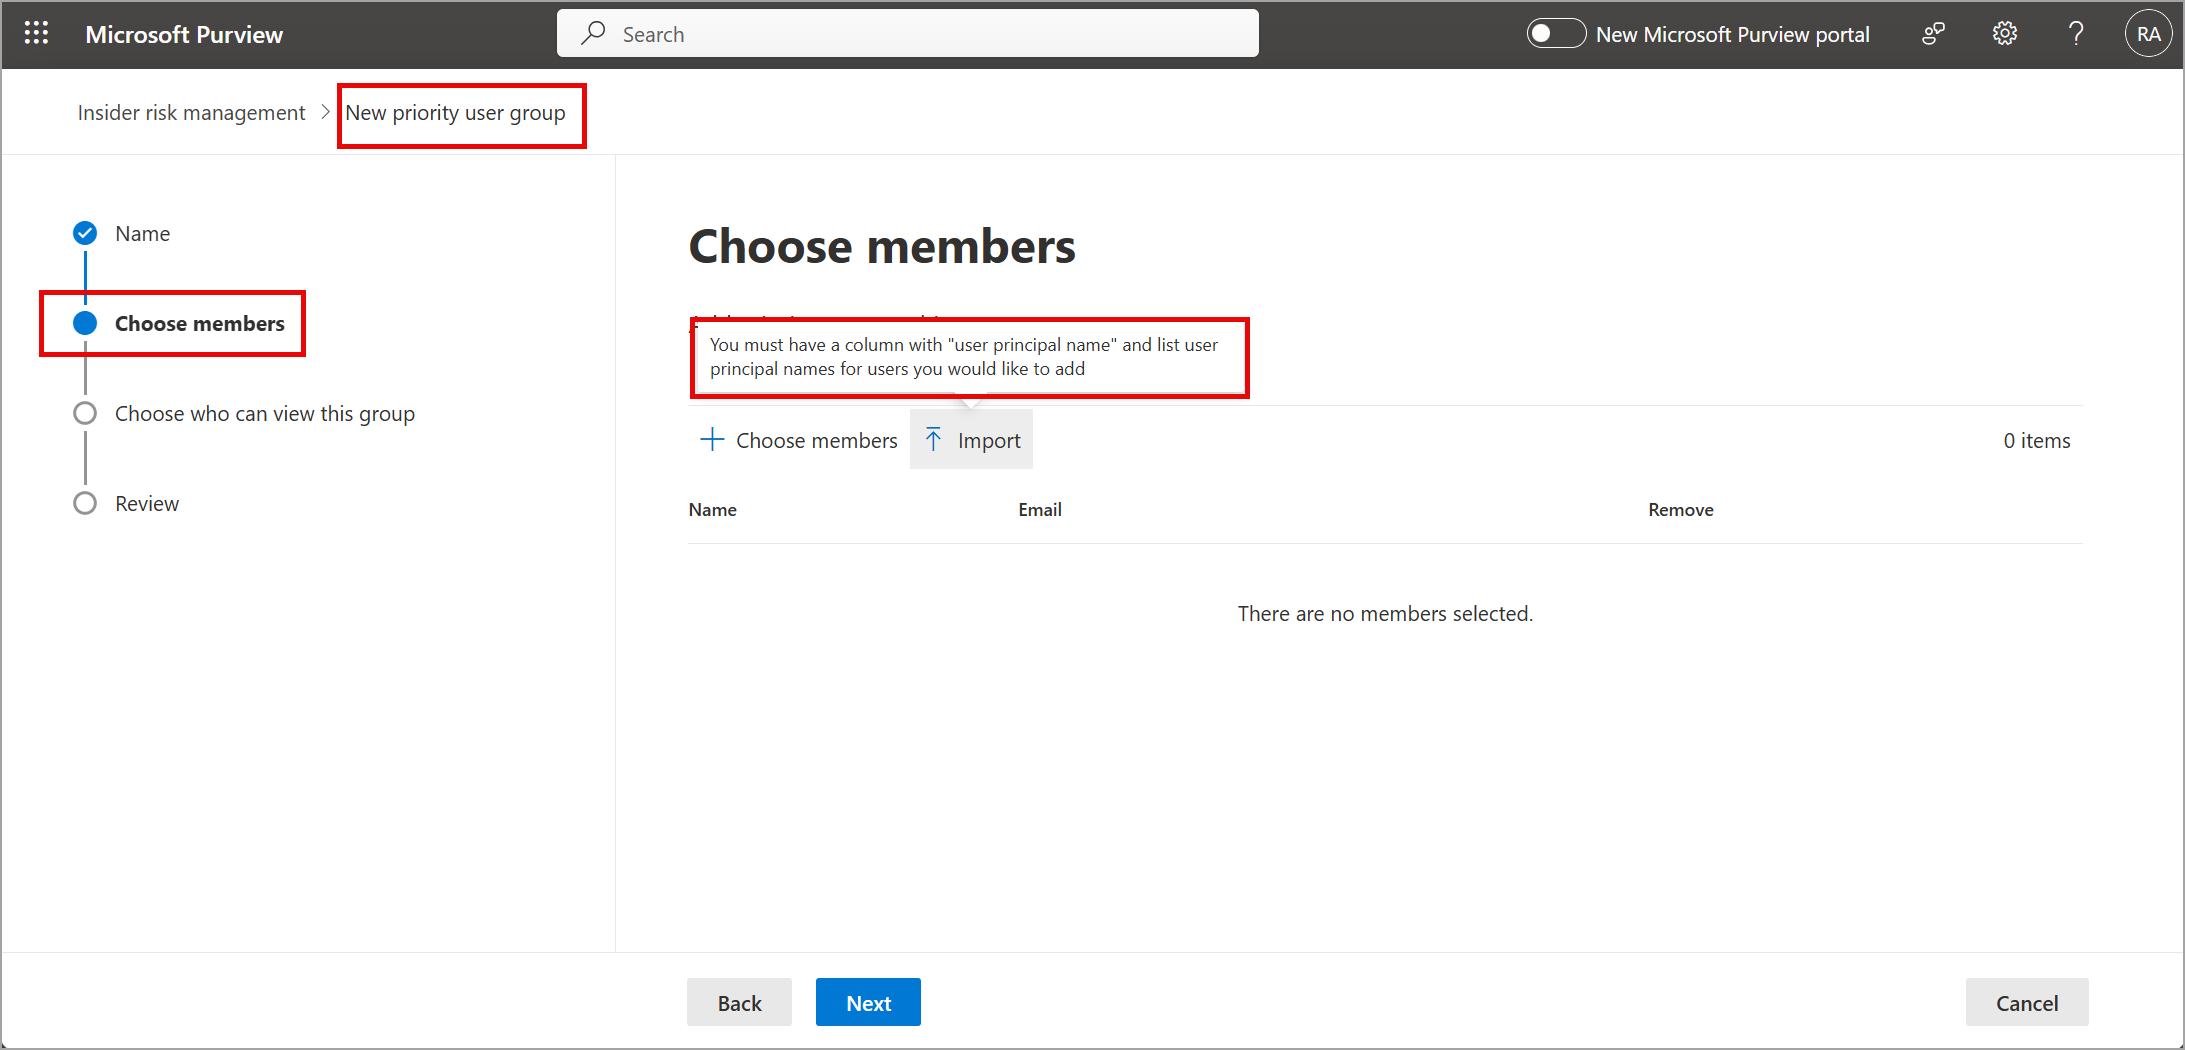Select Choose who can view this group step
This screenshot has width=2185, height=1050.
coord(264,413)
